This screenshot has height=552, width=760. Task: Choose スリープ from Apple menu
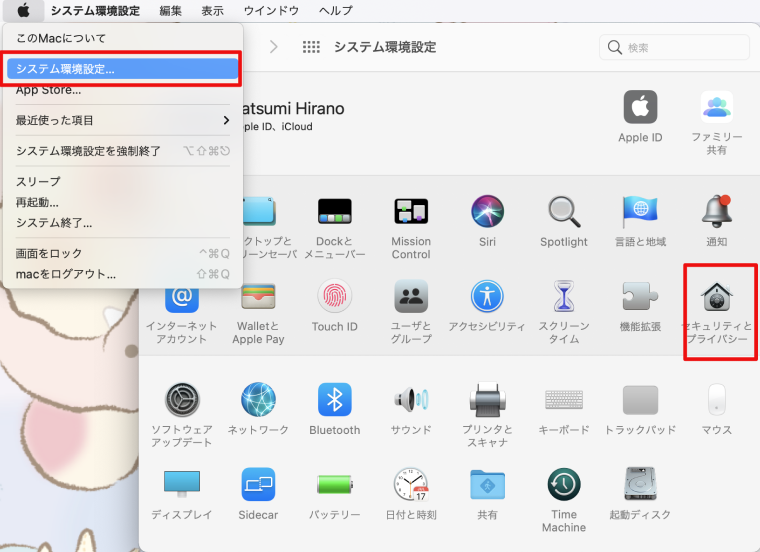point(122,182)
